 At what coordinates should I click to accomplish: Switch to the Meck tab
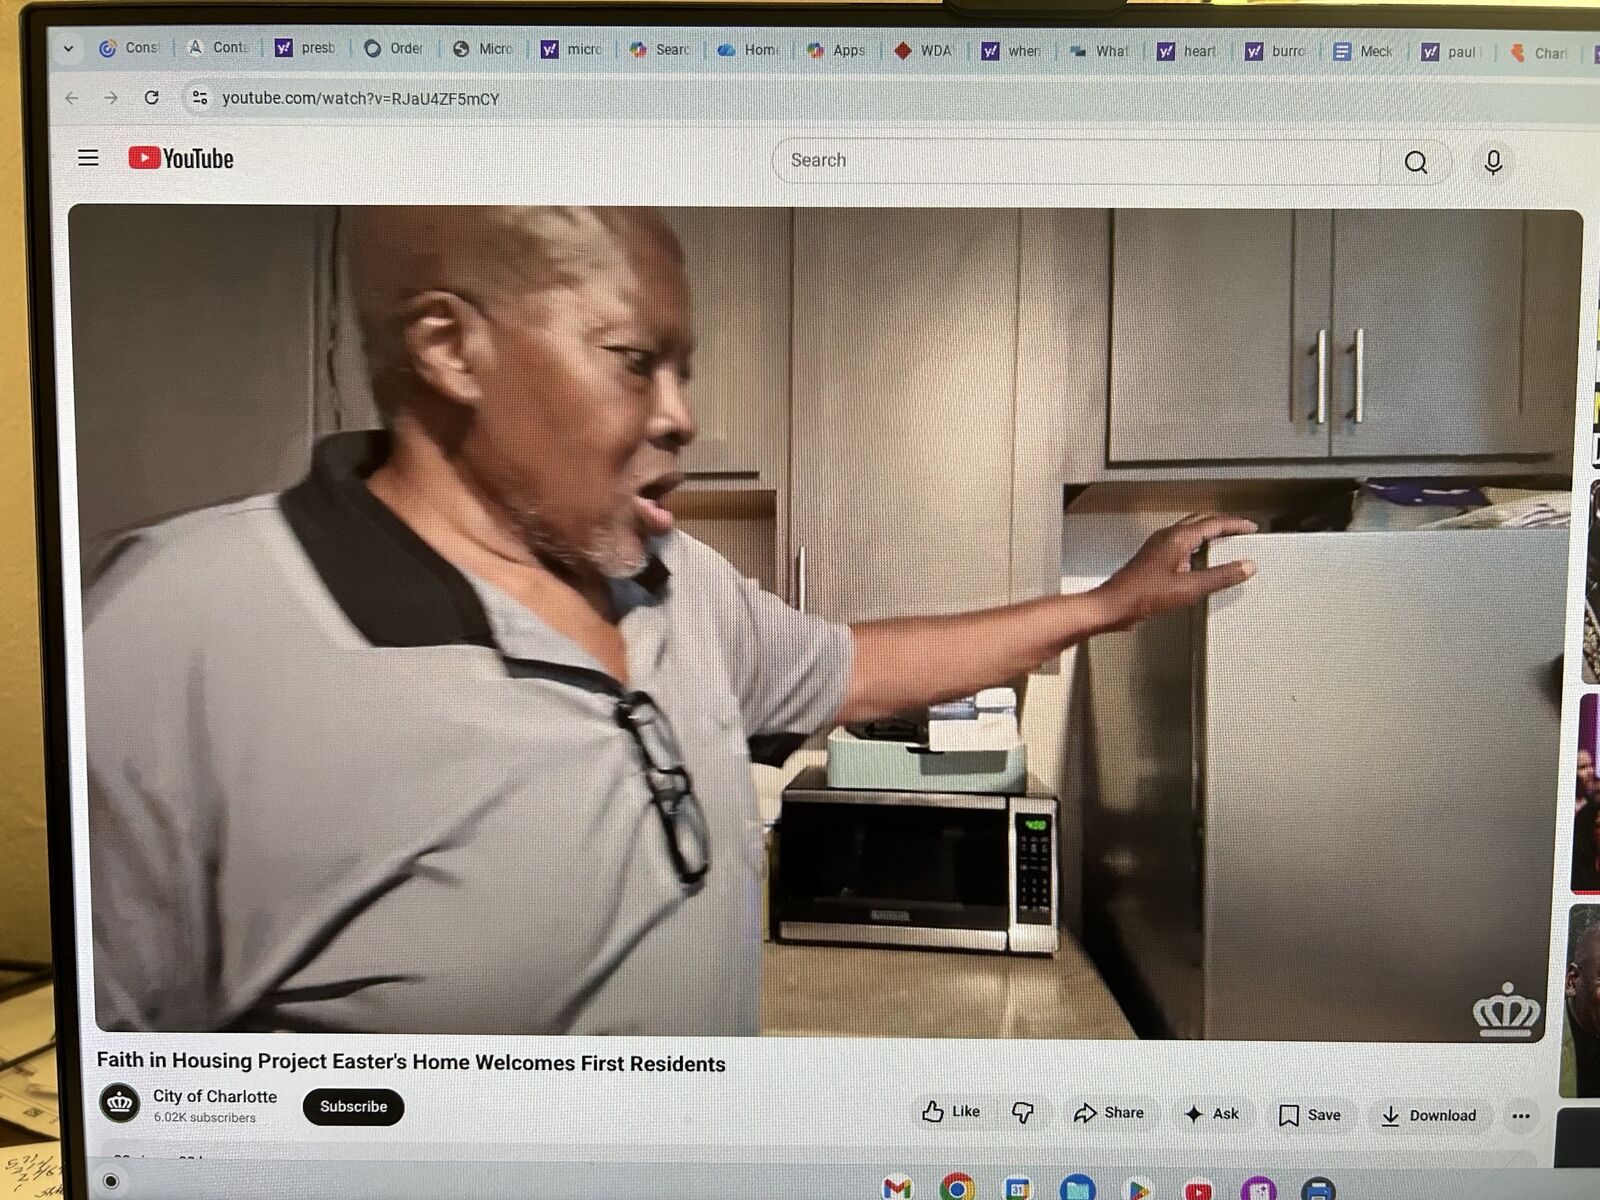(x=1364, y=51)
